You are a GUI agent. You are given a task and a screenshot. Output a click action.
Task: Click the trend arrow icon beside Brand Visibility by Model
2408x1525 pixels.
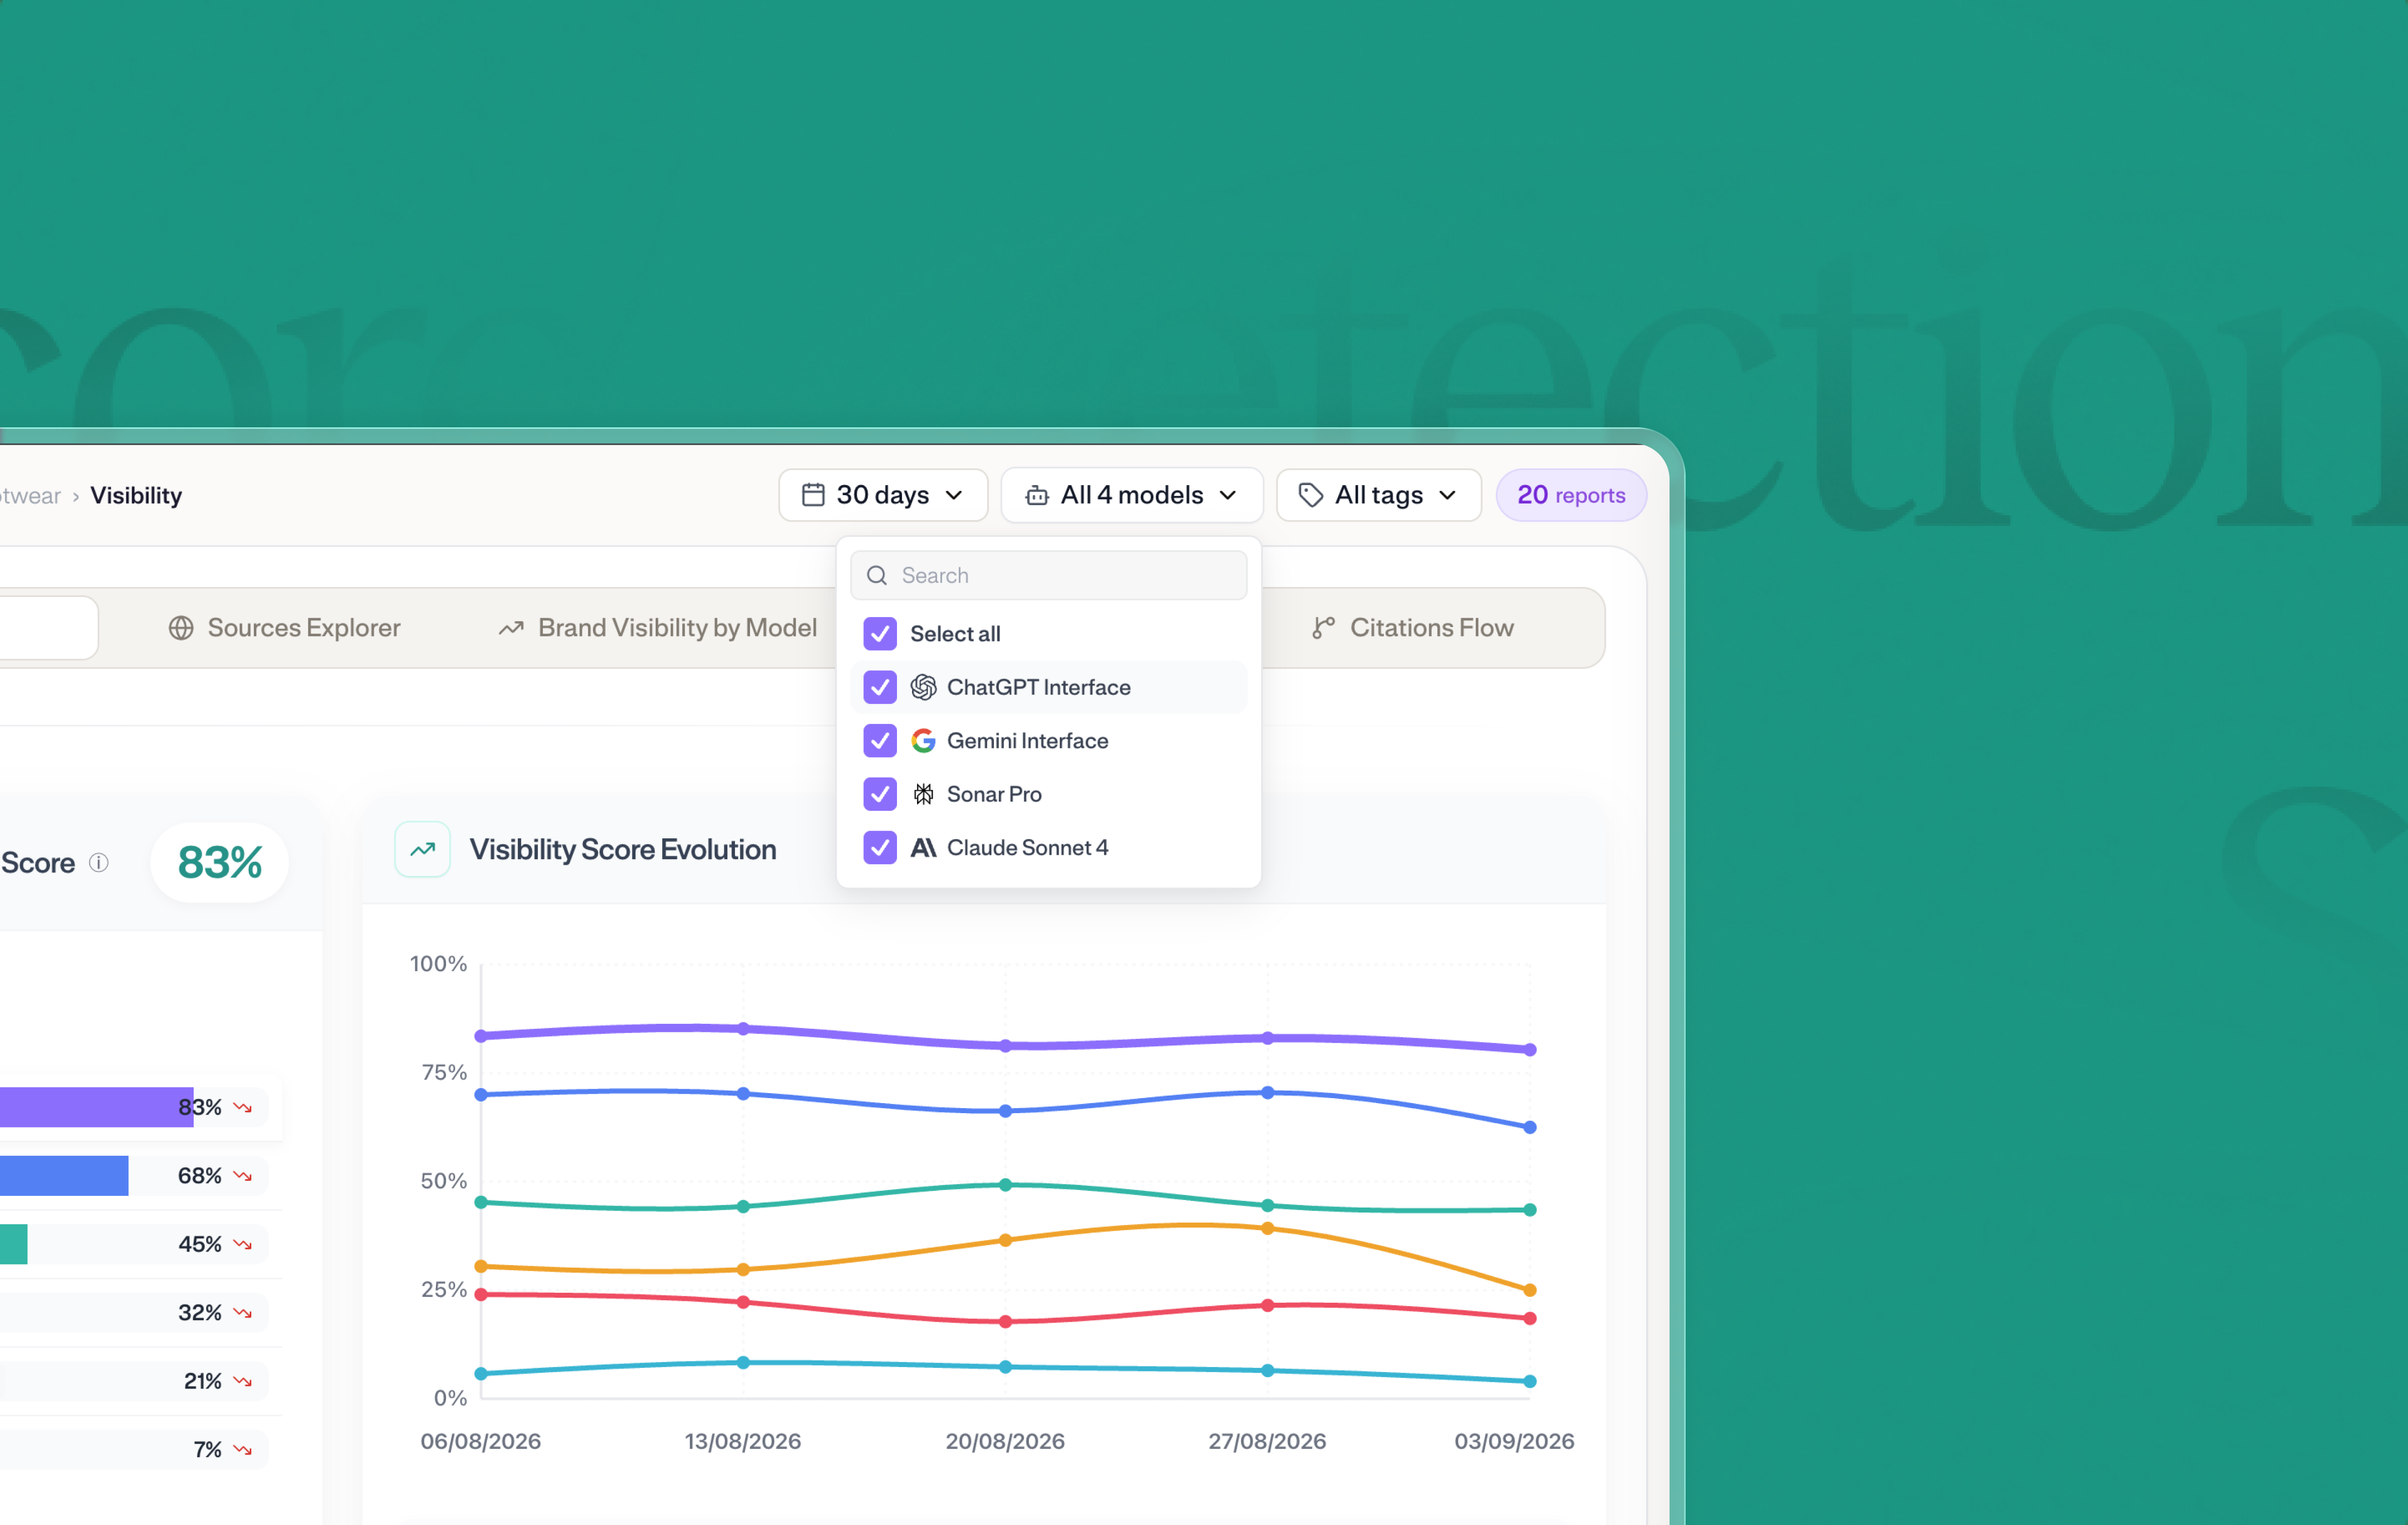point(511,628)
